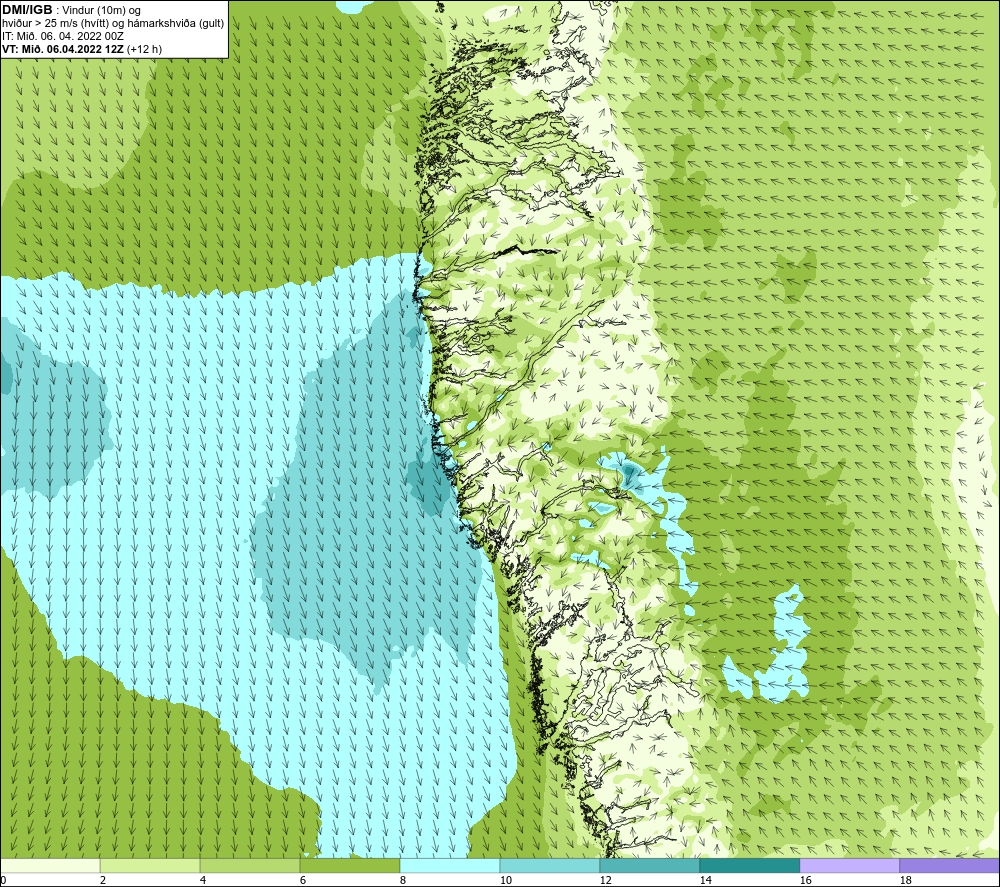1000x887 pixels.
Task: Click the 'VT: Mið. 06.04.2022 12Z' line
Action: (63, 49)
